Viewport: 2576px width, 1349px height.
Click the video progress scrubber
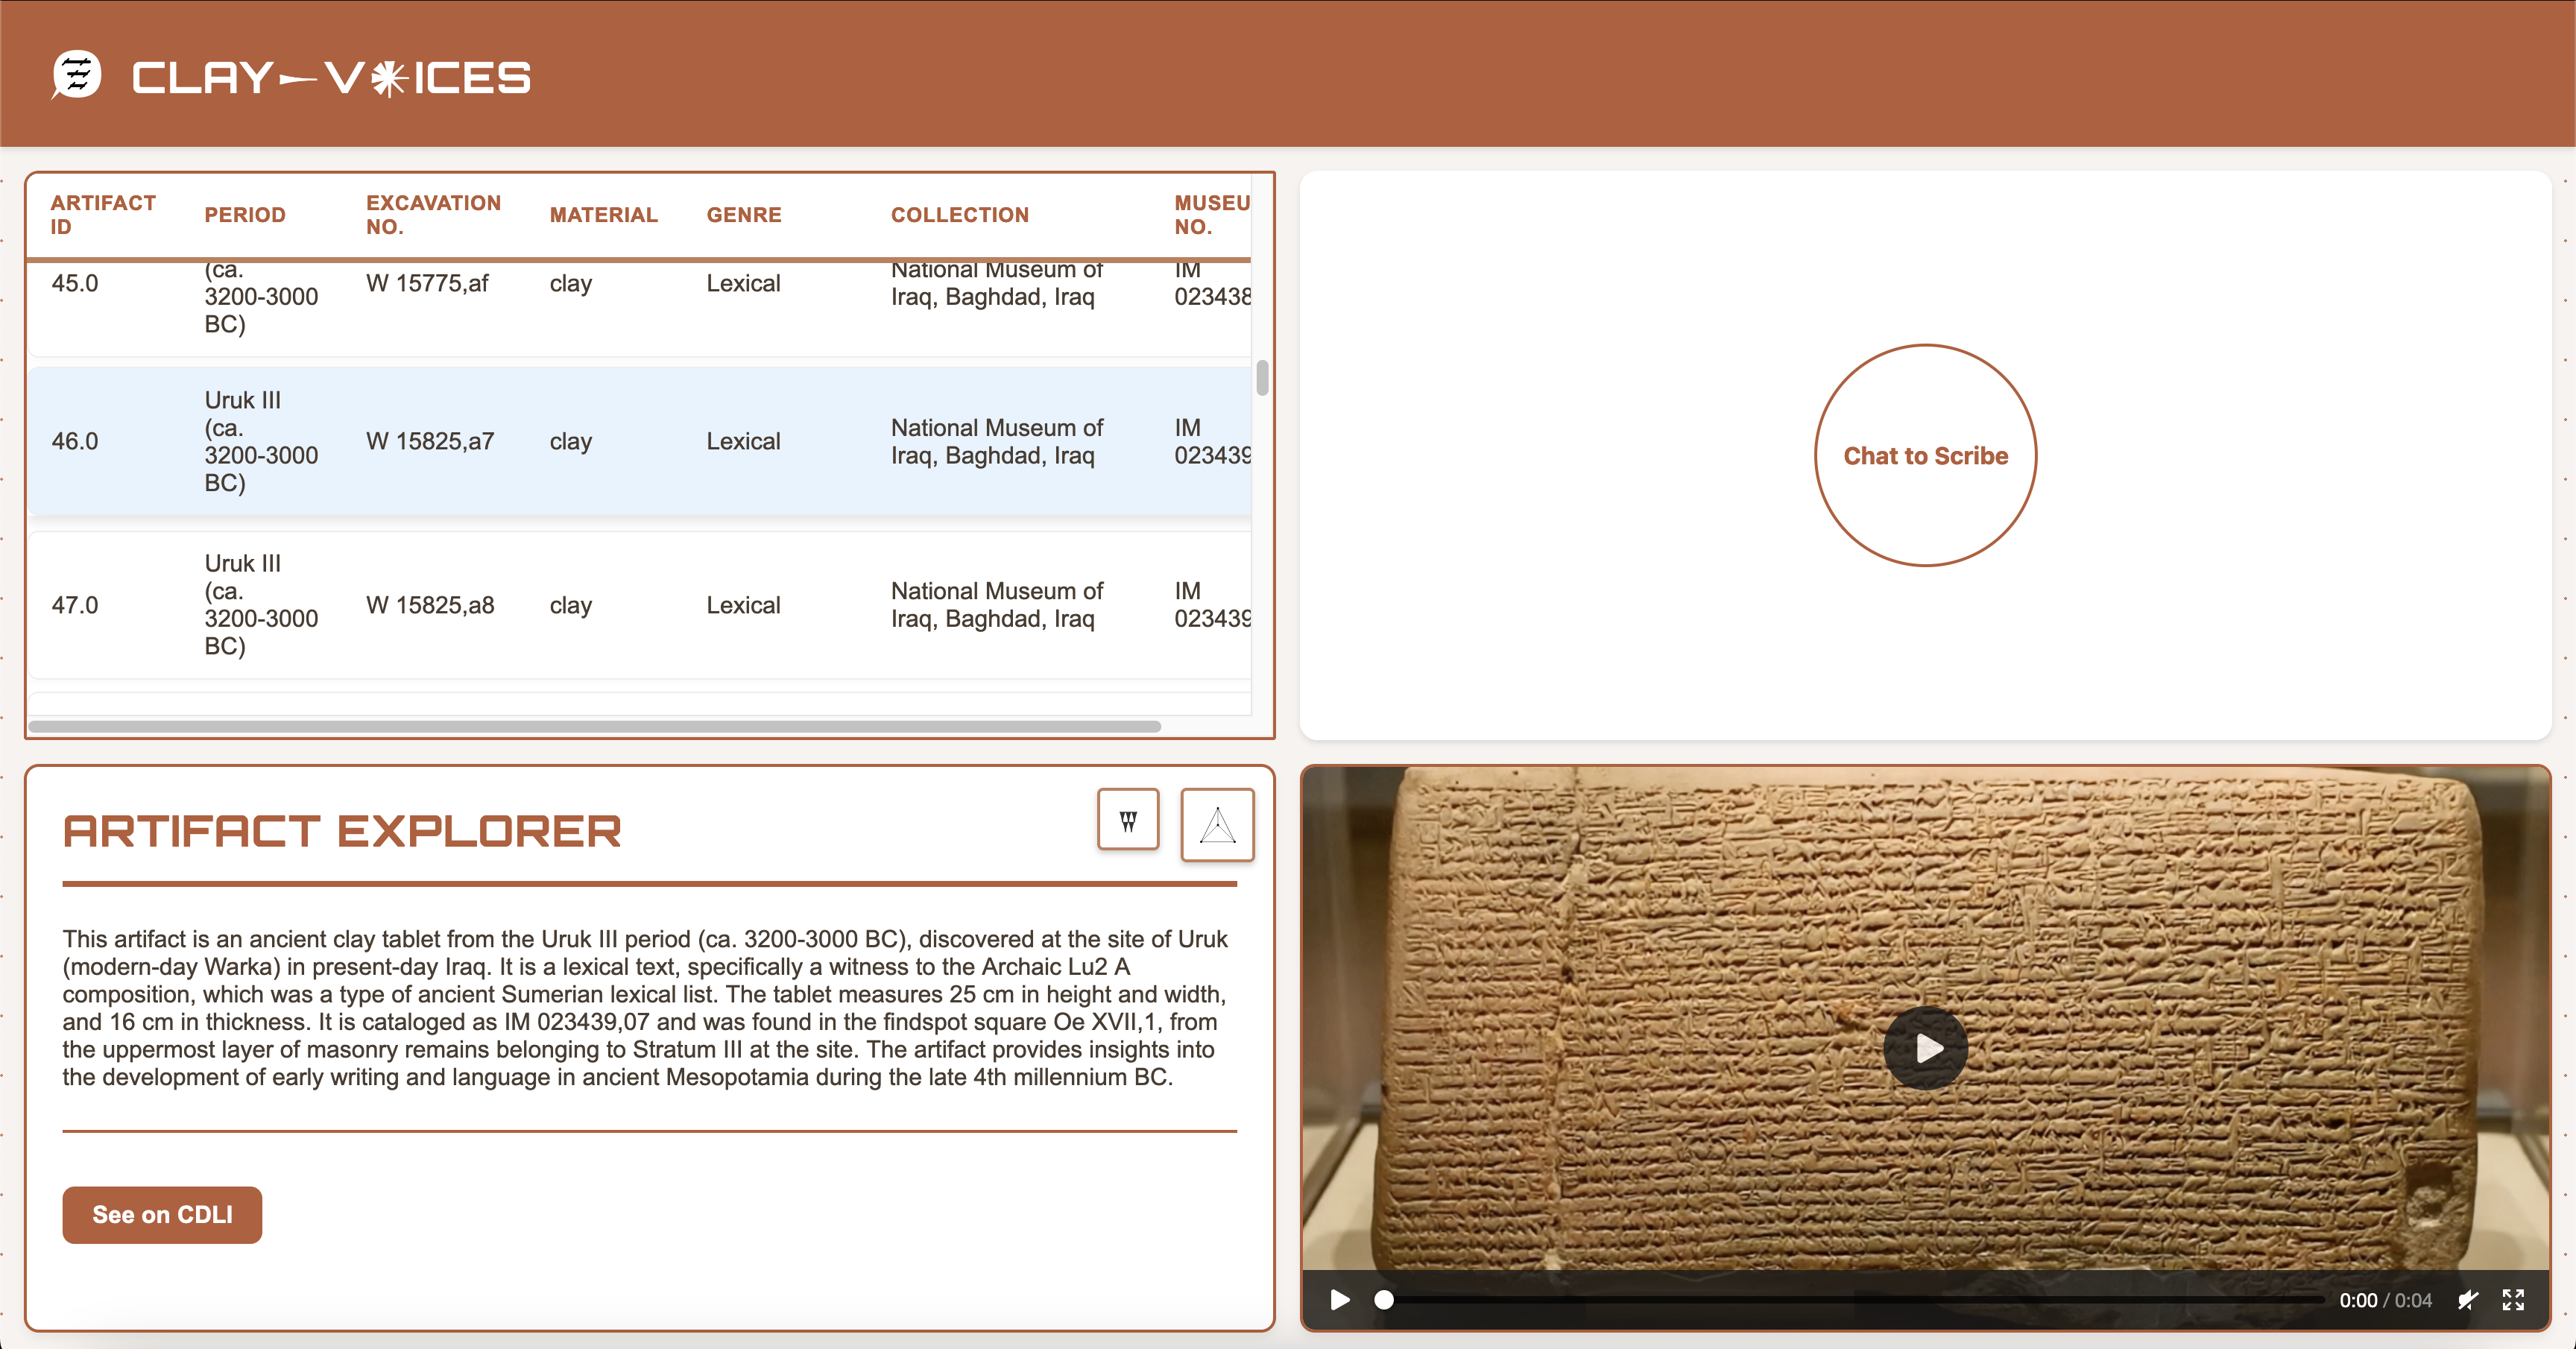1383,1299
